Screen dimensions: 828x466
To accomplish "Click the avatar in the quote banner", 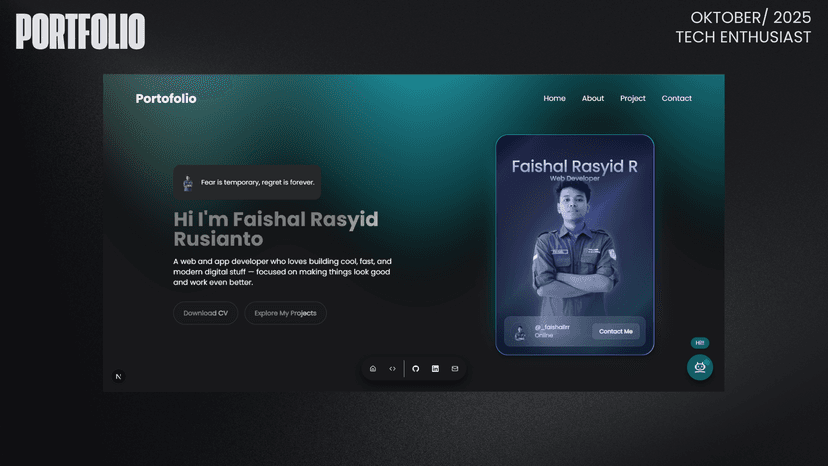I will click(187, 183).
